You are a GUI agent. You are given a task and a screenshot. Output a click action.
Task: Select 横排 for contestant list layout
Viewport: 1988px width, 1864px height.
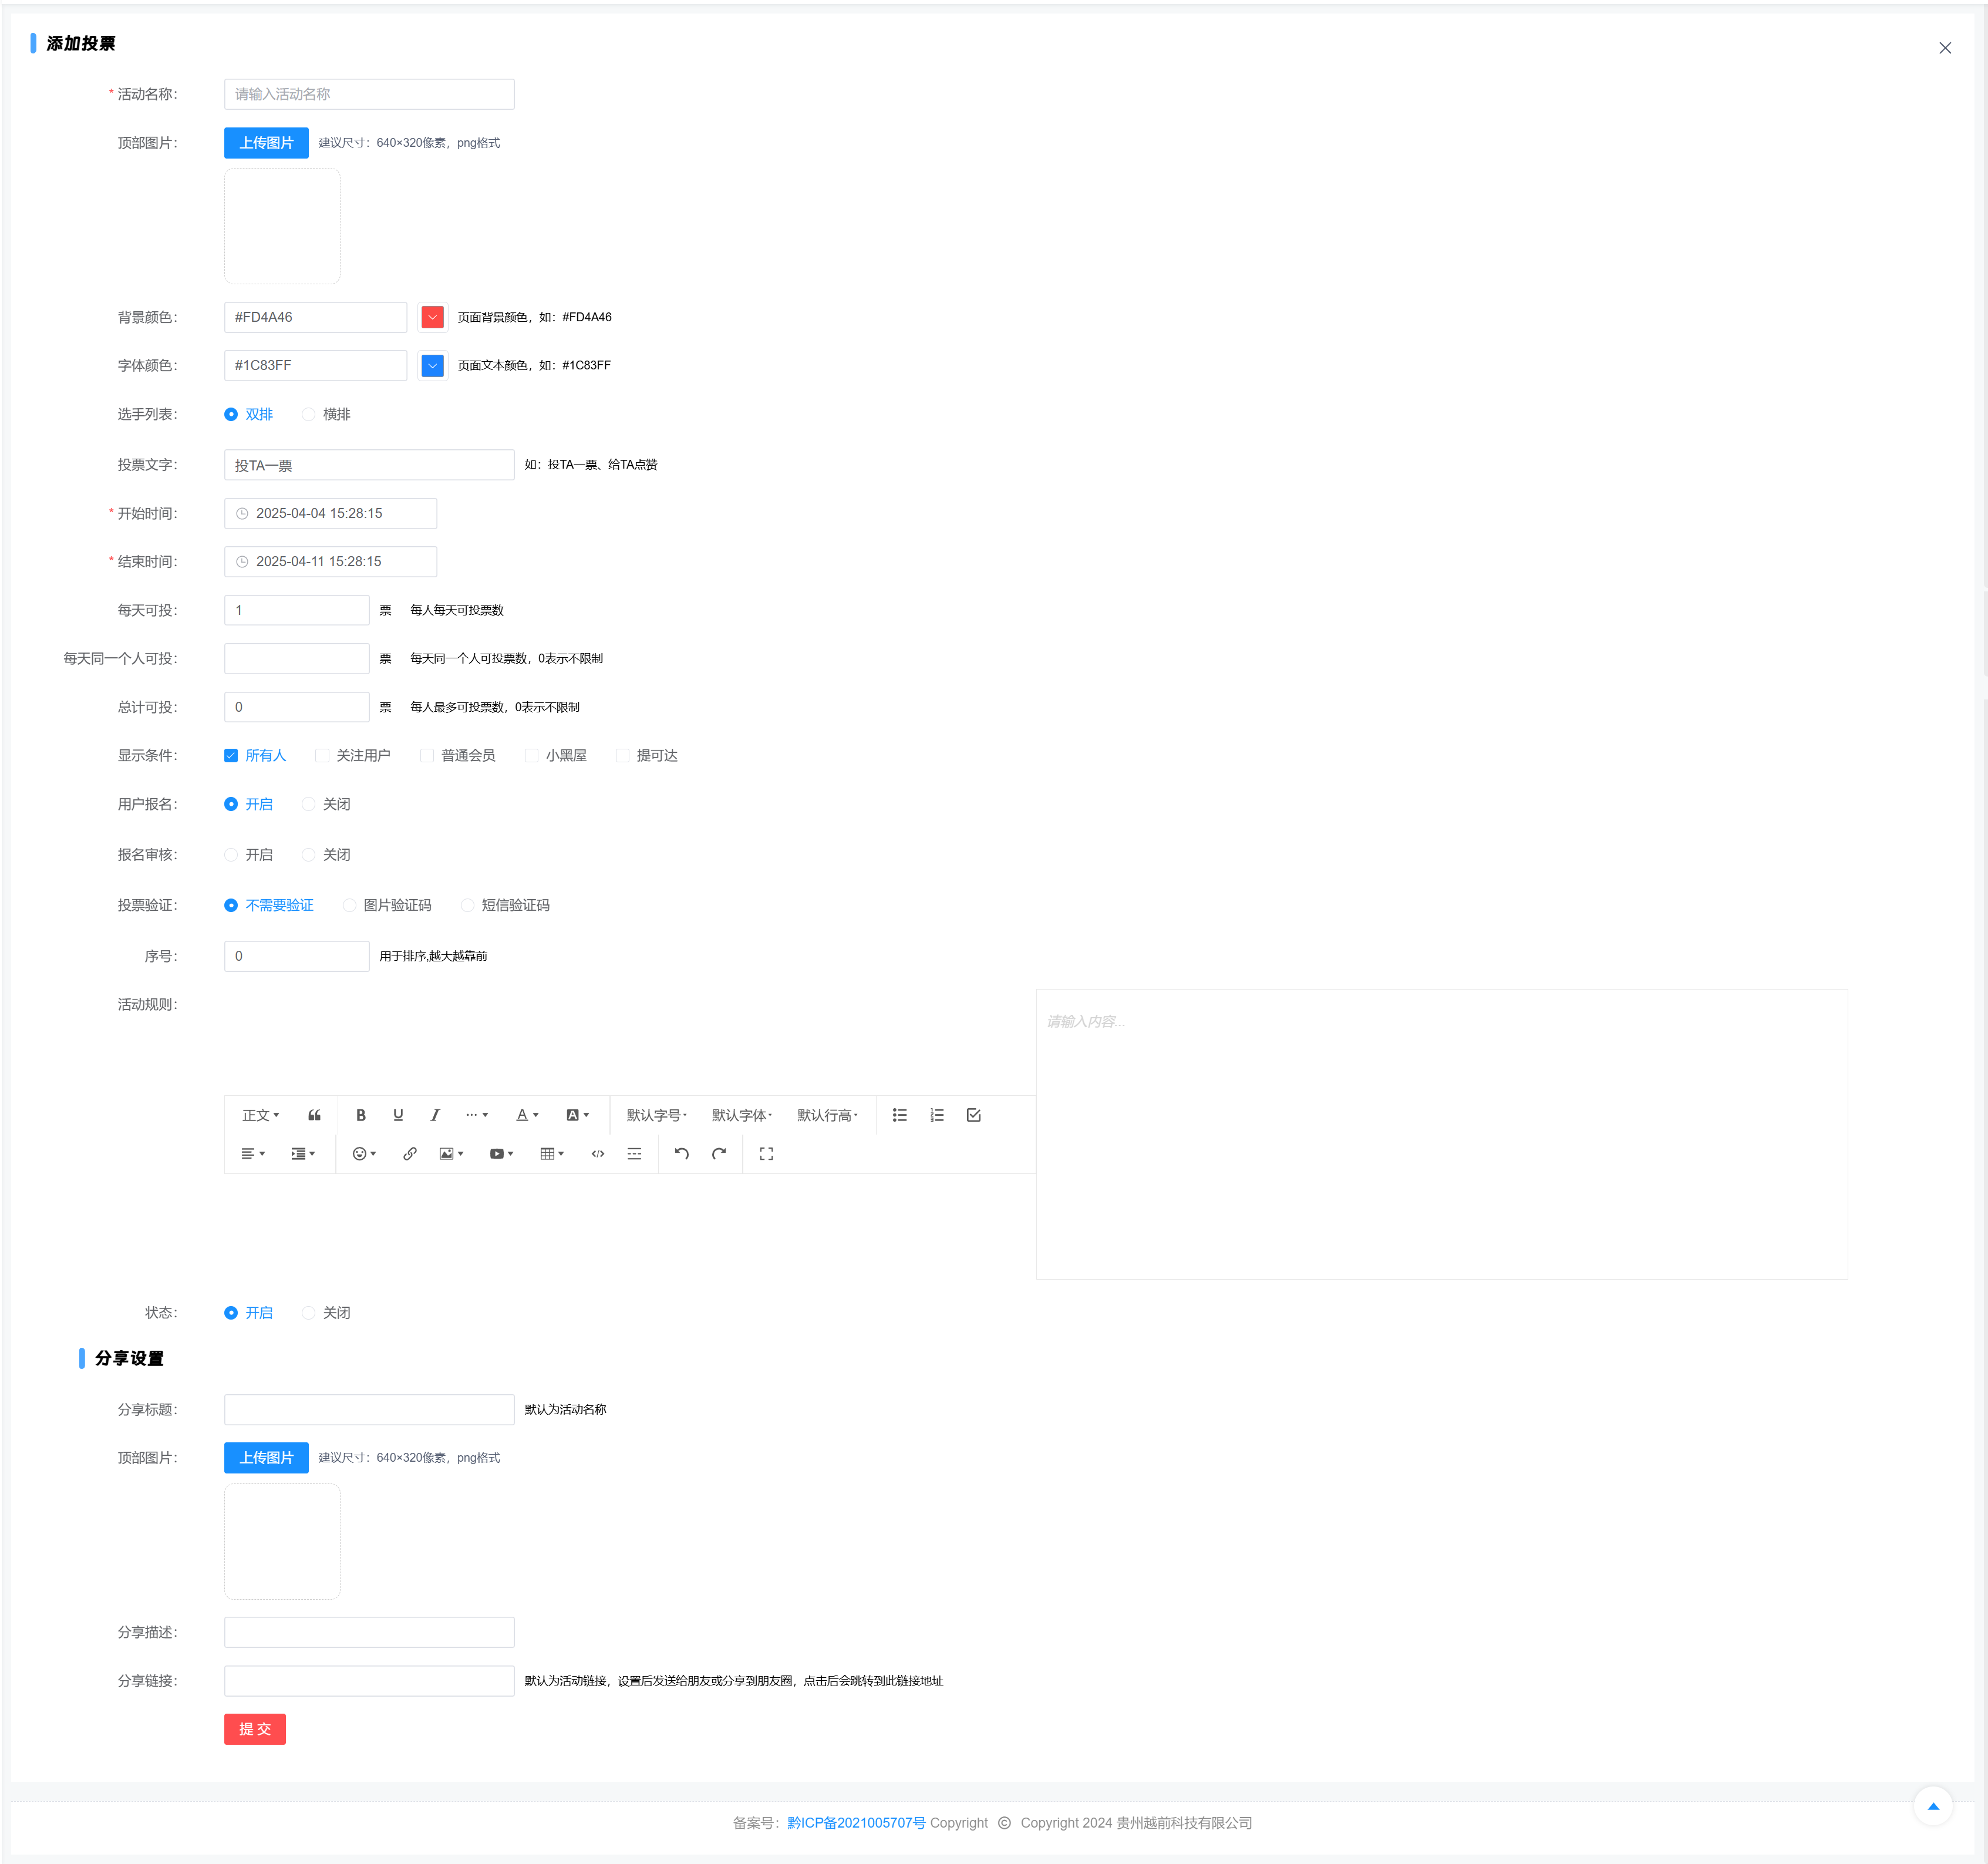[x=309, y=415]
